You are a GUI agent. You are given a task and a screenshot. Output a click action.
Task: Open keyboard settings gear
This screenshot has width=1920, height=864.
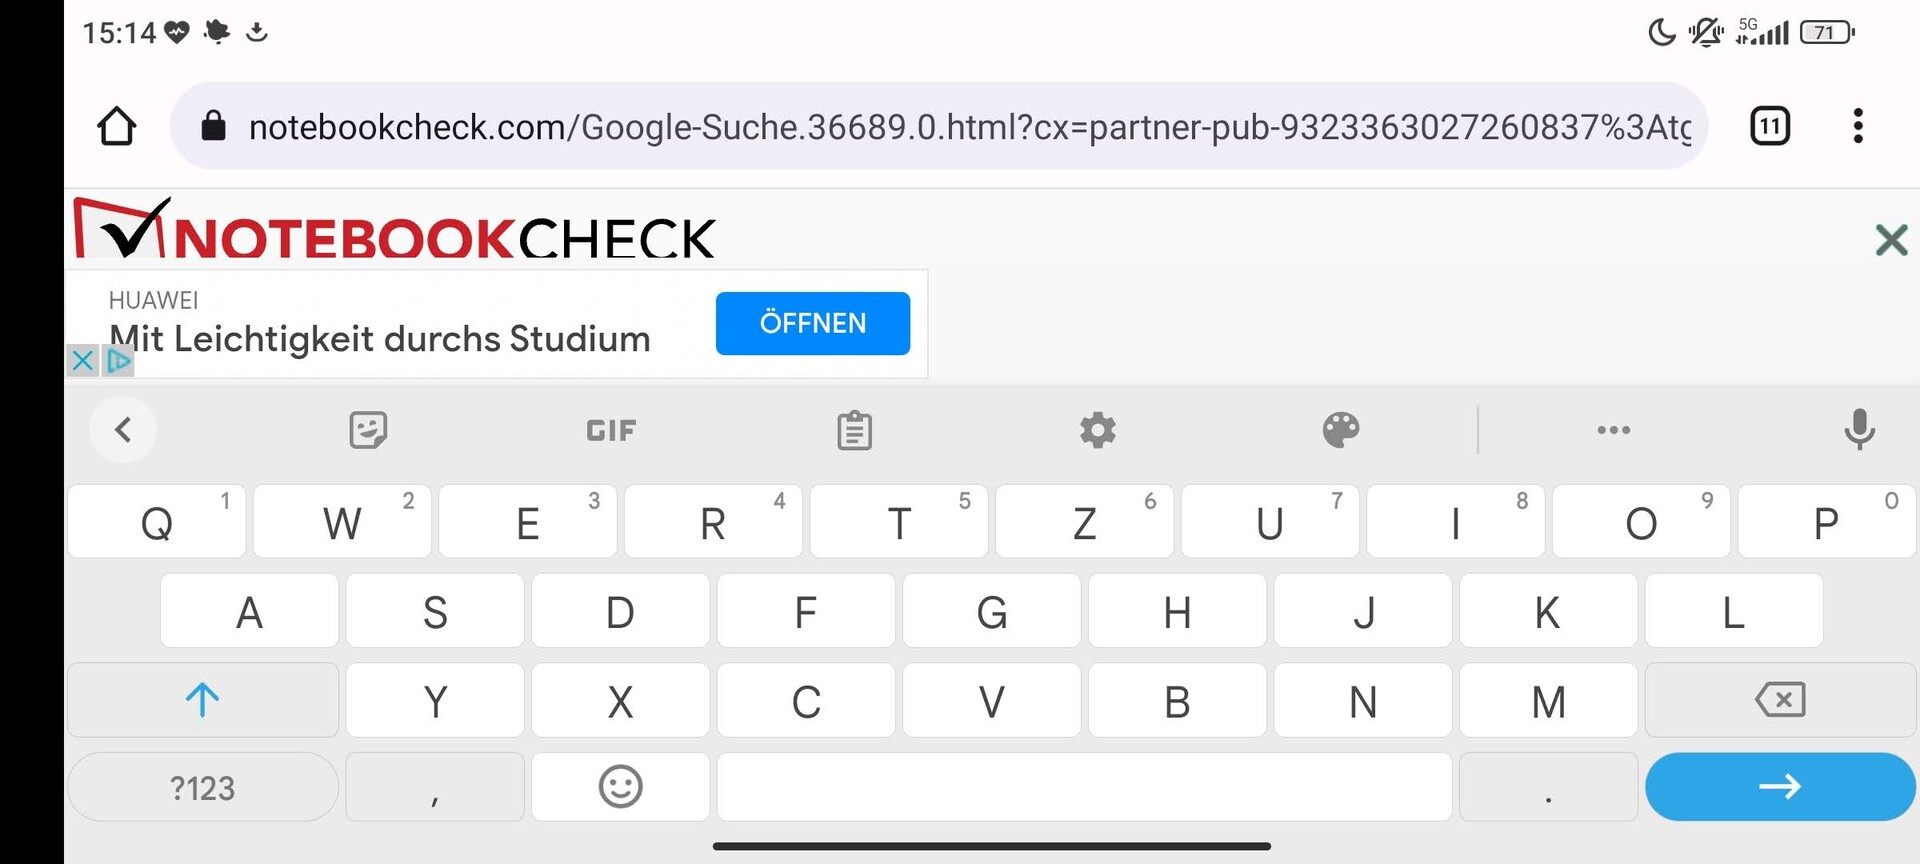(1097, 430)
